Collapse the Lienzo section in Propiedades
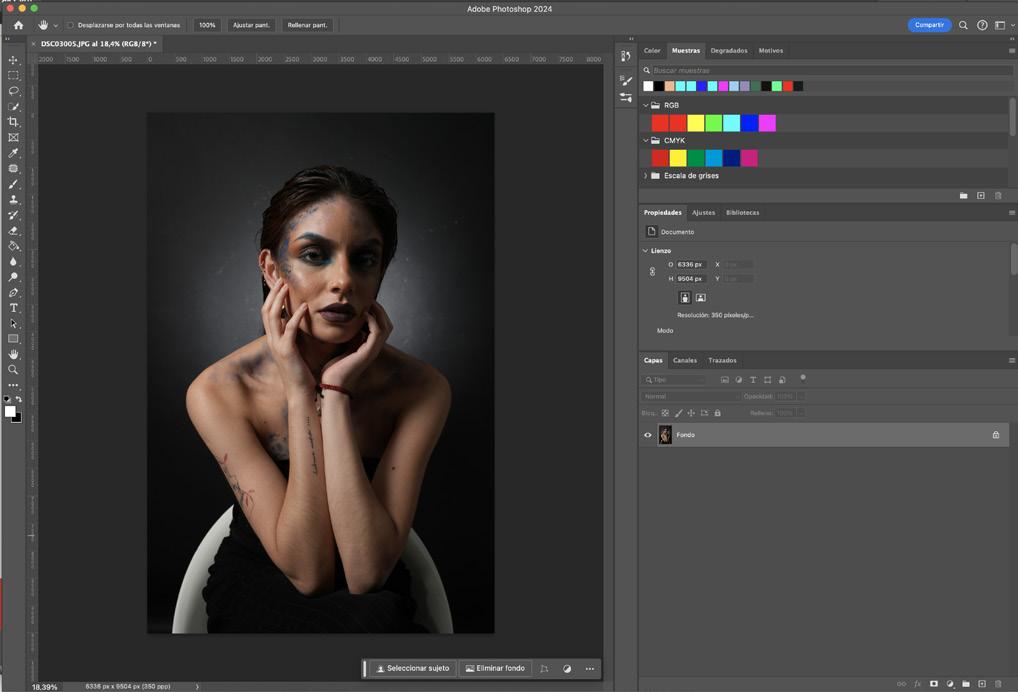The width and height of the screenshot is (1018, 692). [646, 251]
